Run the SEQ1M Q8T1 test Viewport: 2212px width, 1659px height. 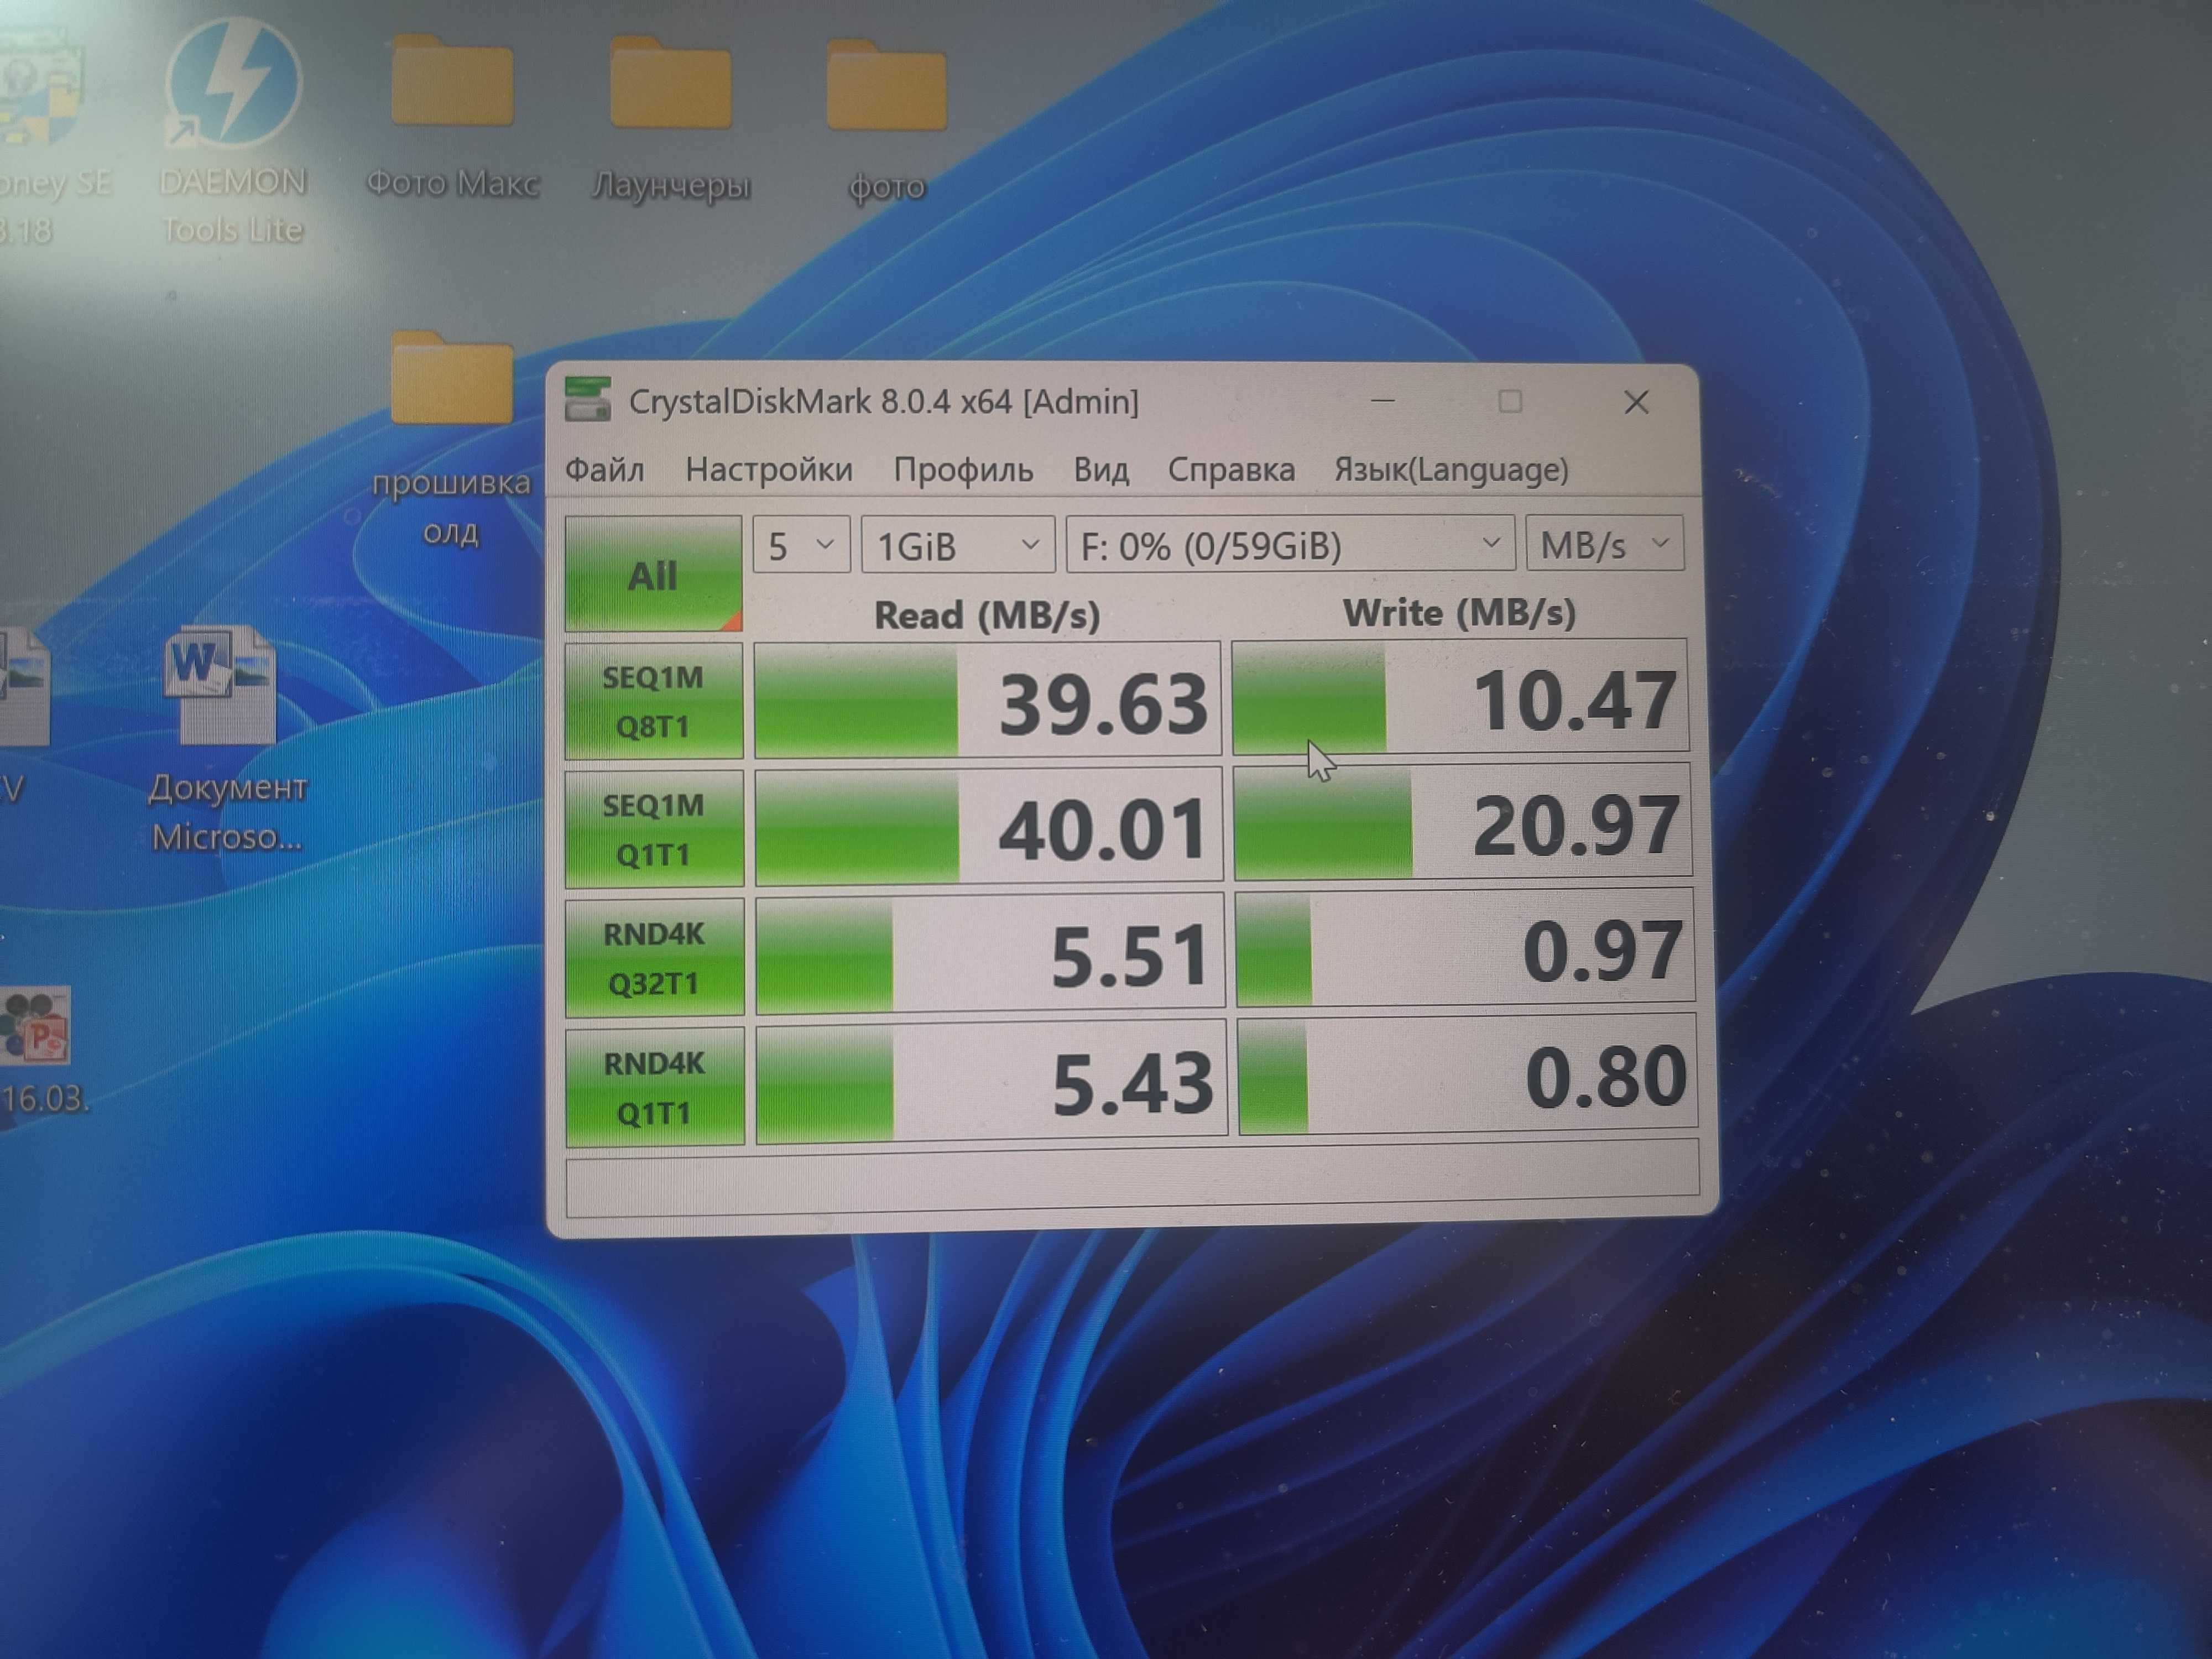point(654,701)
